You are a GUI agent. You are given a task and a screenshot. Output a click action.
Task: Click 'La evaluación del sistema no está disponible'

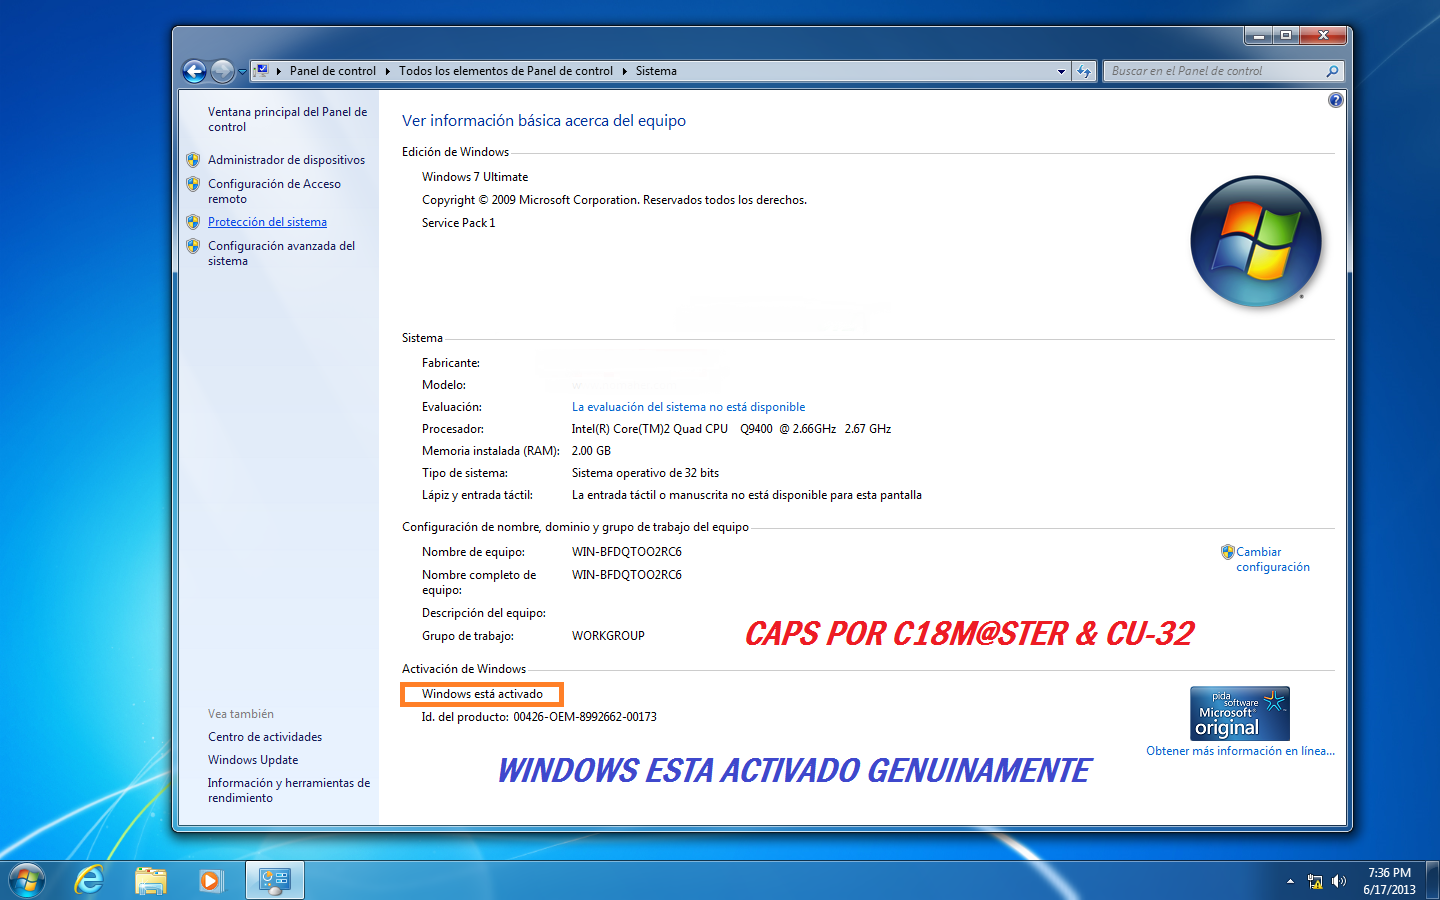(688, 407)
